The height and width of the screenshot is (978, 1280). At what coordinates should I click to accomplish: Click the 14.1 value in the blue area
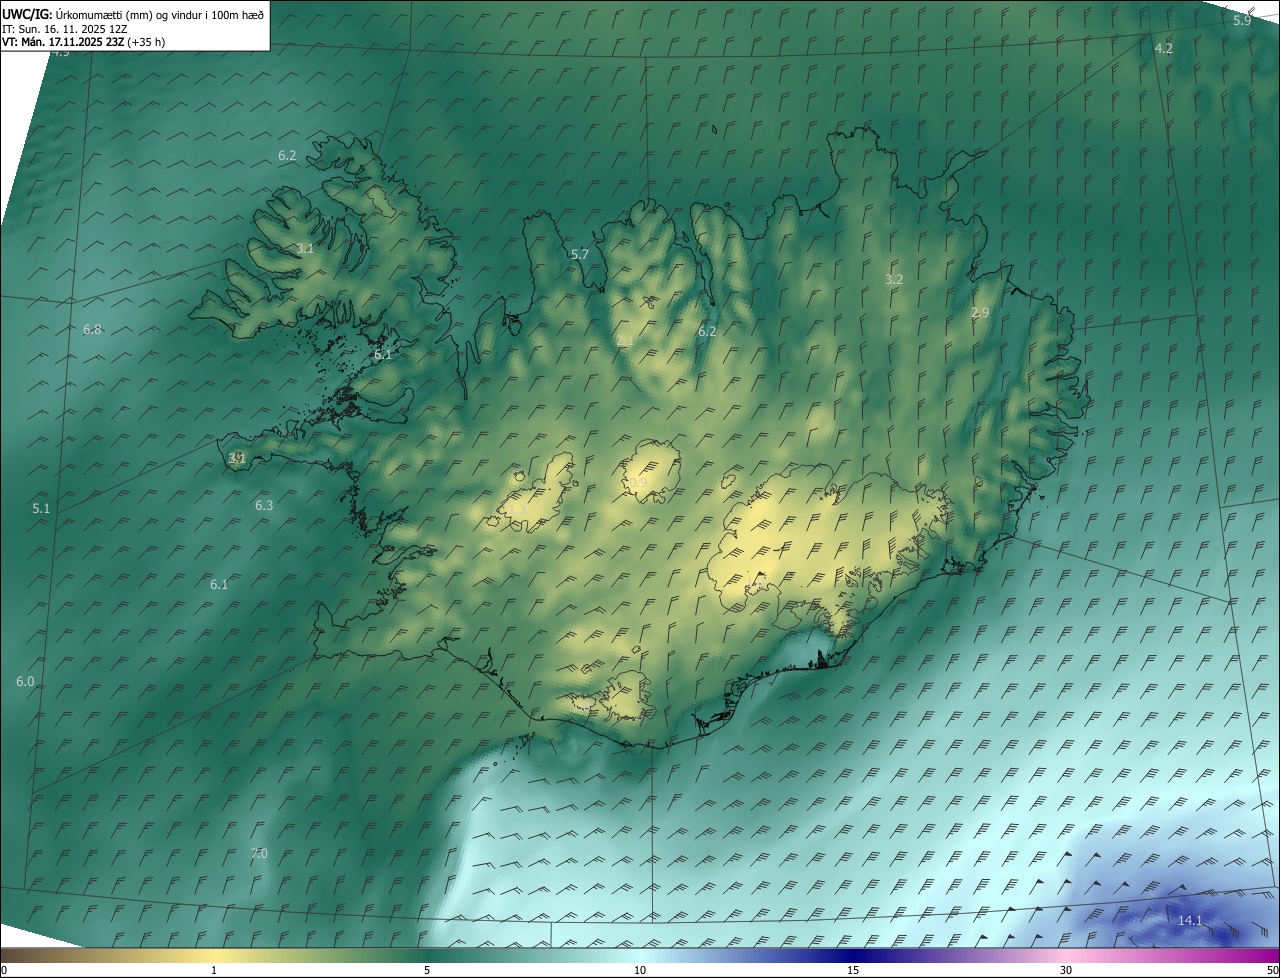pos(1190,921)
